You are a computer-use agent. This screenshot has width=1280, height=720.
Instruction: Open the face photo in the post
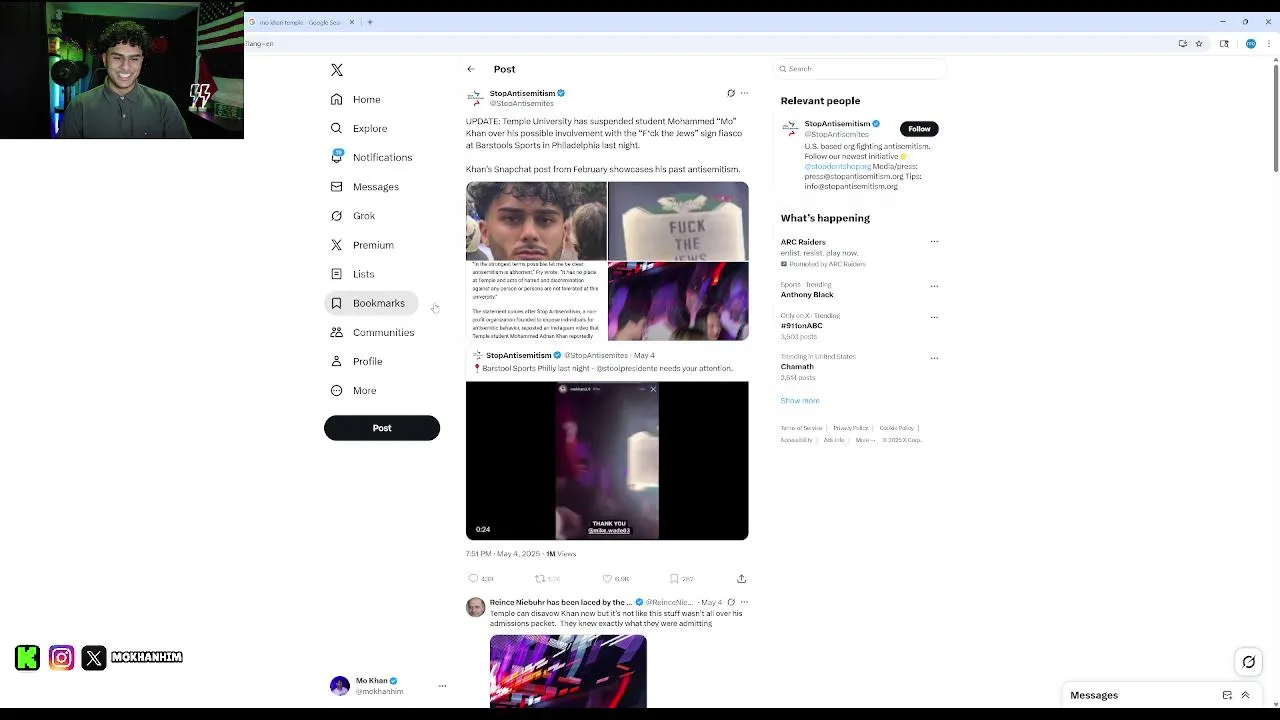point(536,221)
